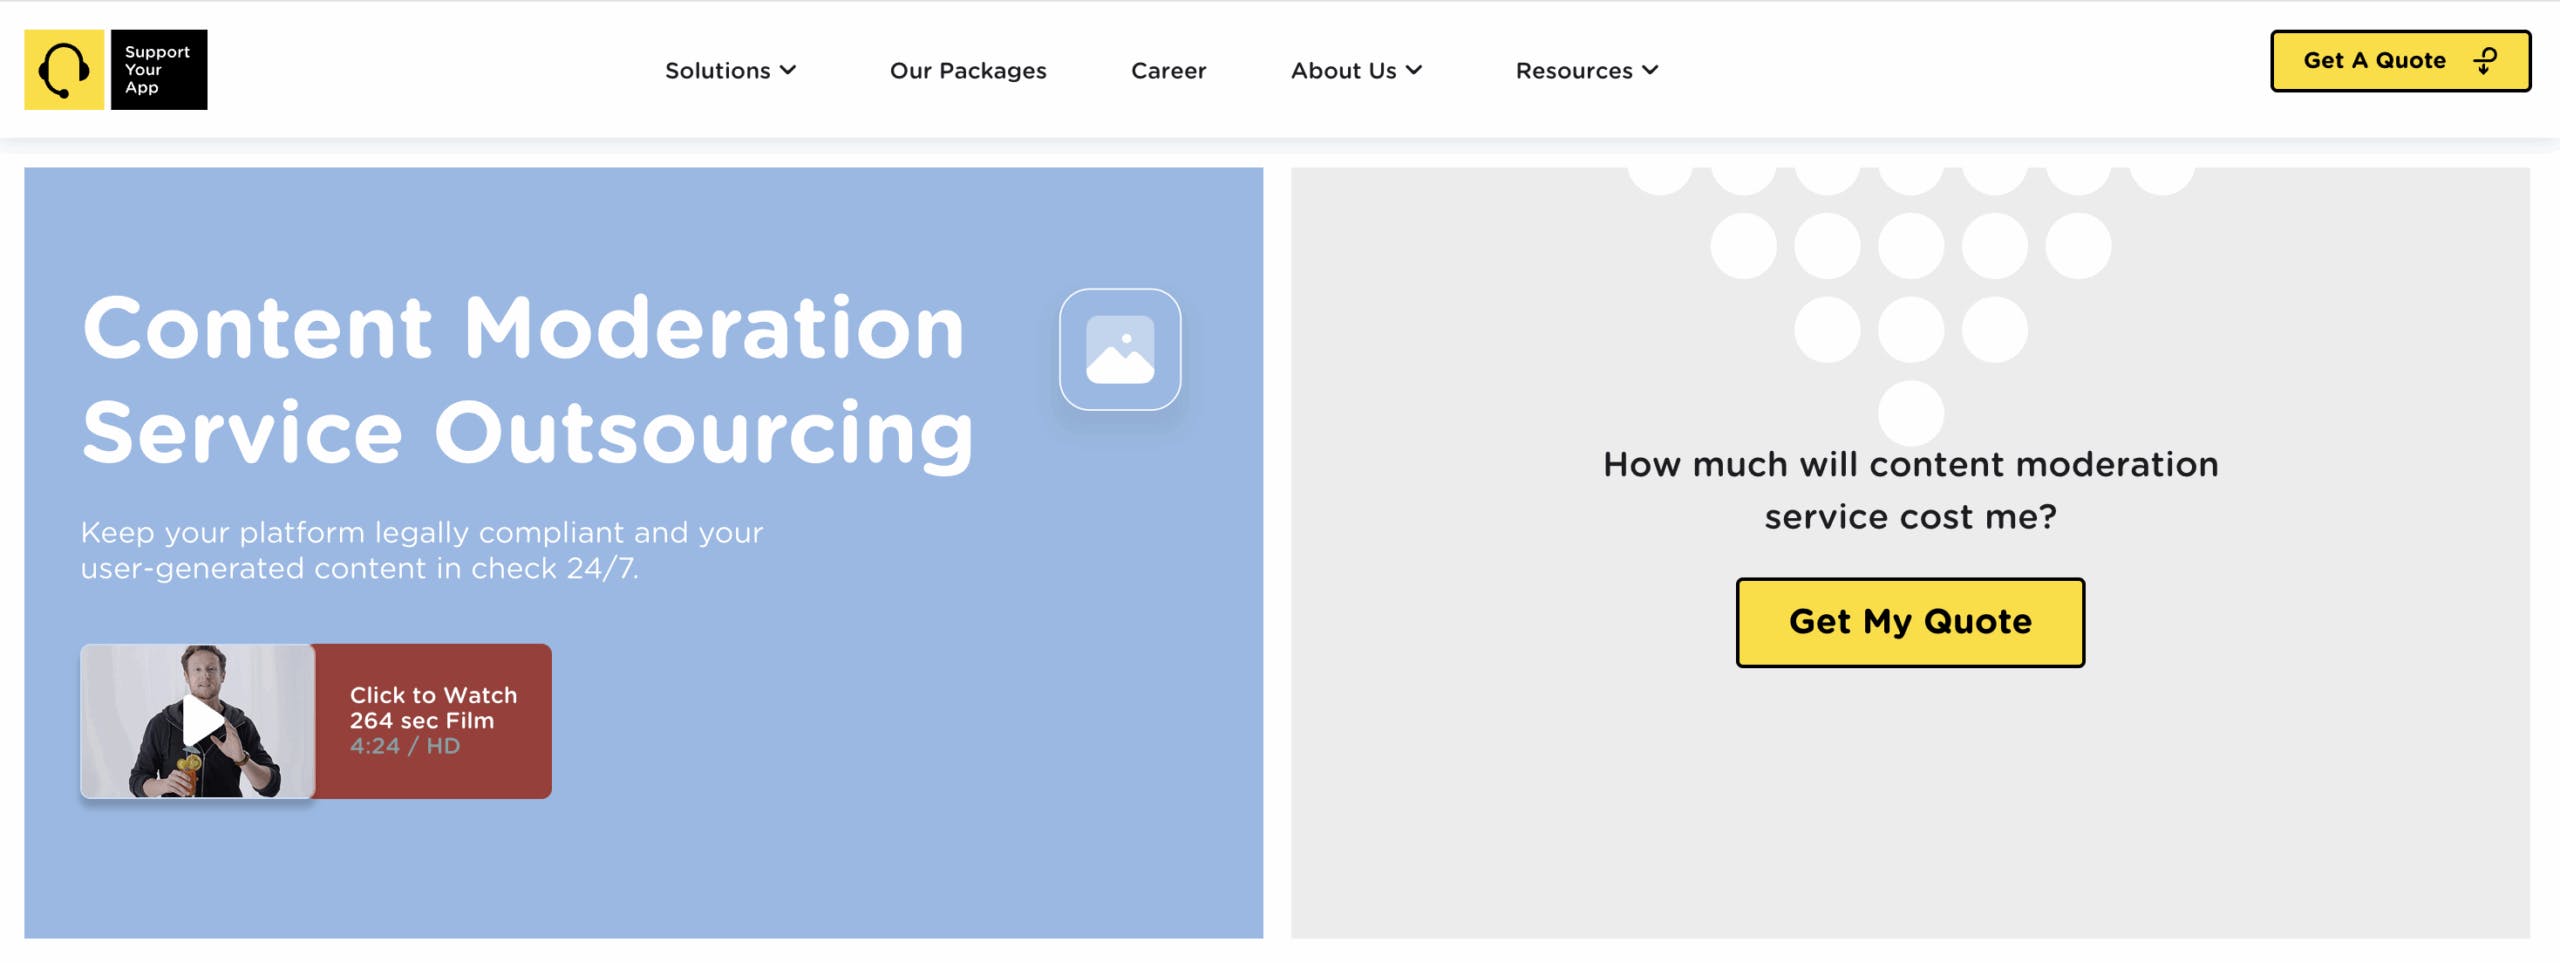
Task: Click the yellow headset logo icon
Action: 64,70
